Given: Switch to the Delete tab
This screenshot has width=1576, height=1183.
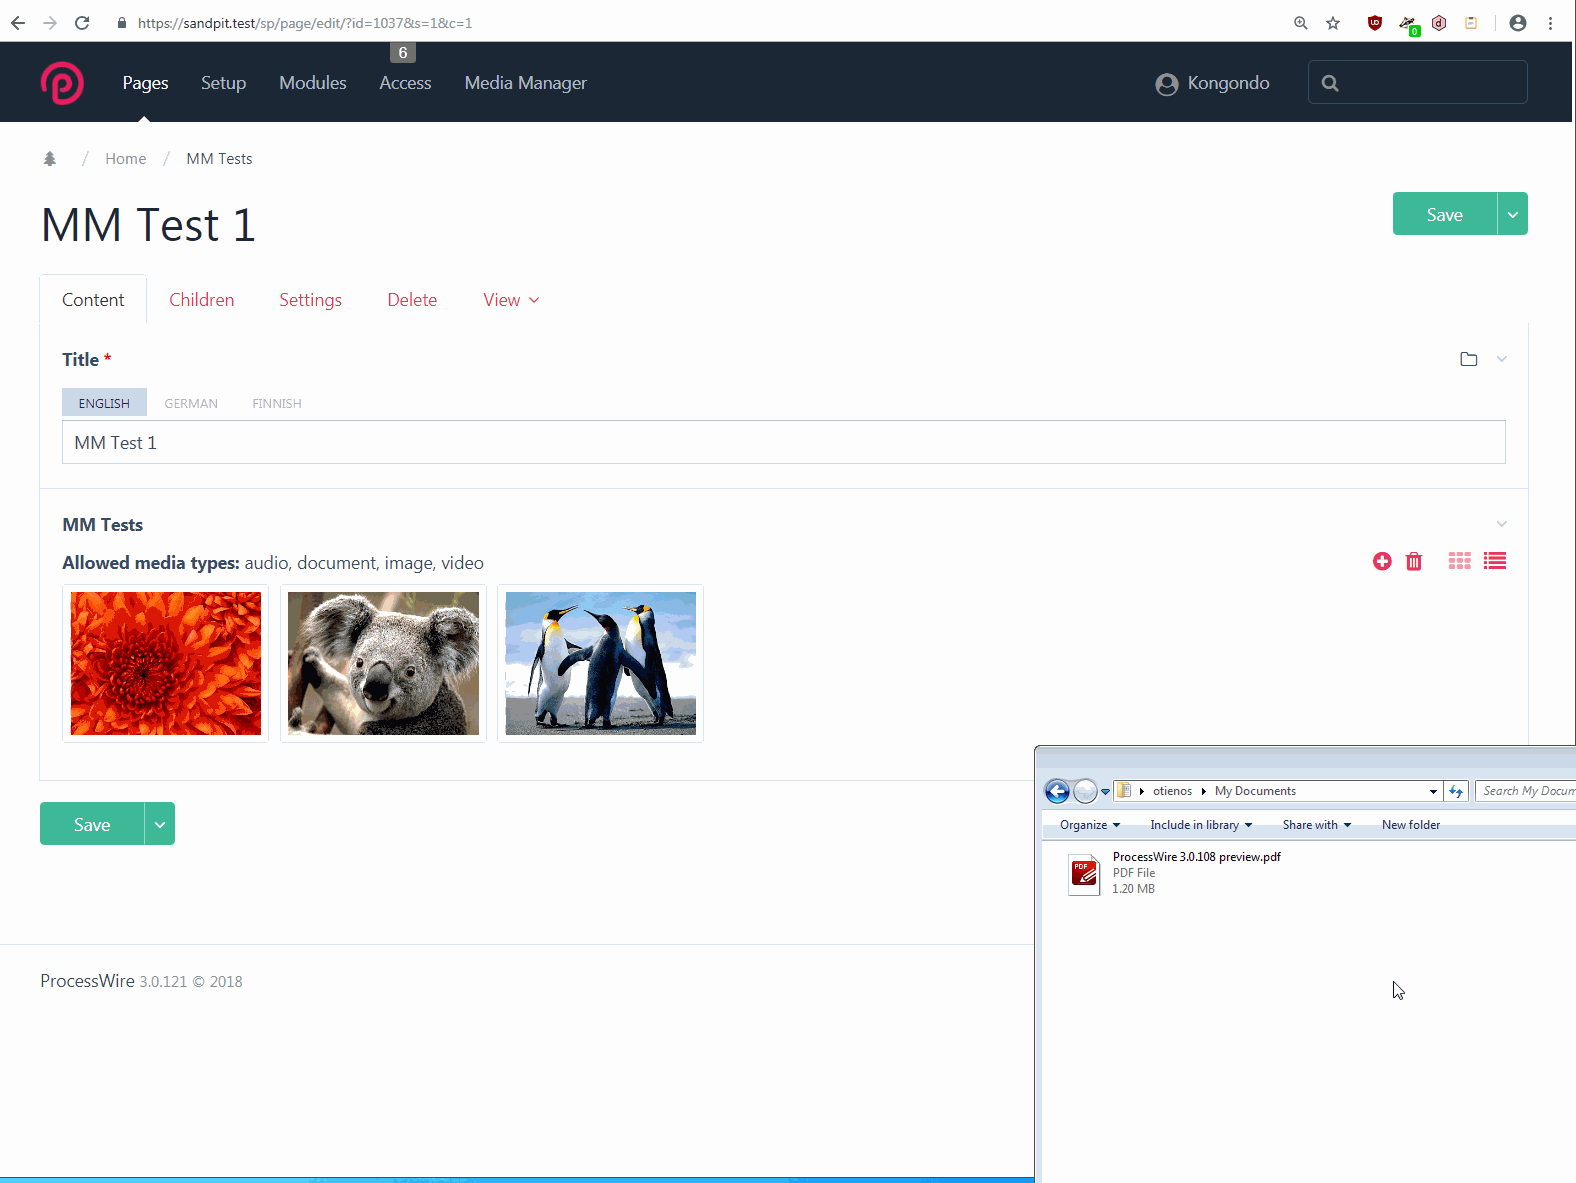Looking at the screenshot, I should tap(412, 300).
